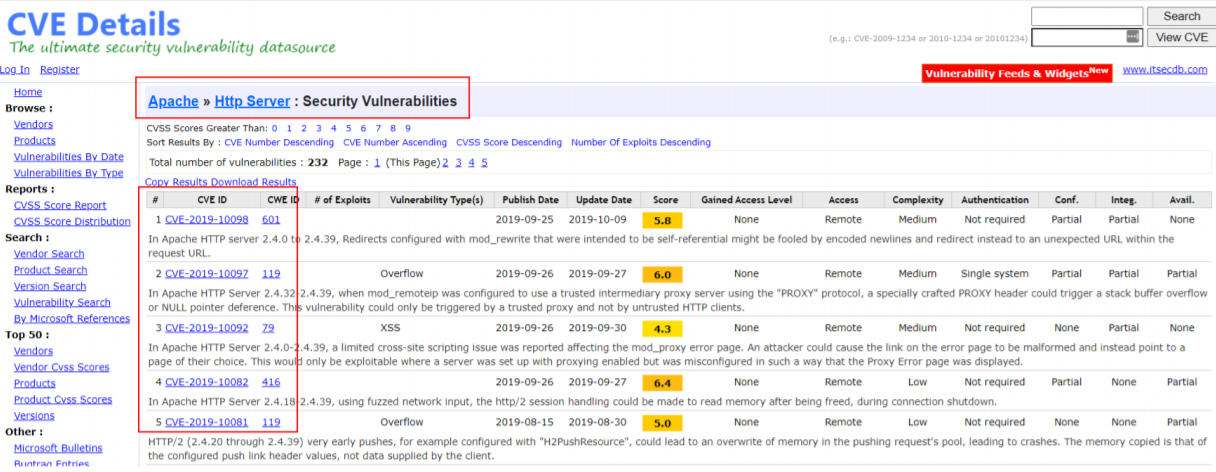Click CWE ID 601 link
This screenshot has width=1216, height=472.
[x=271, y=219]
